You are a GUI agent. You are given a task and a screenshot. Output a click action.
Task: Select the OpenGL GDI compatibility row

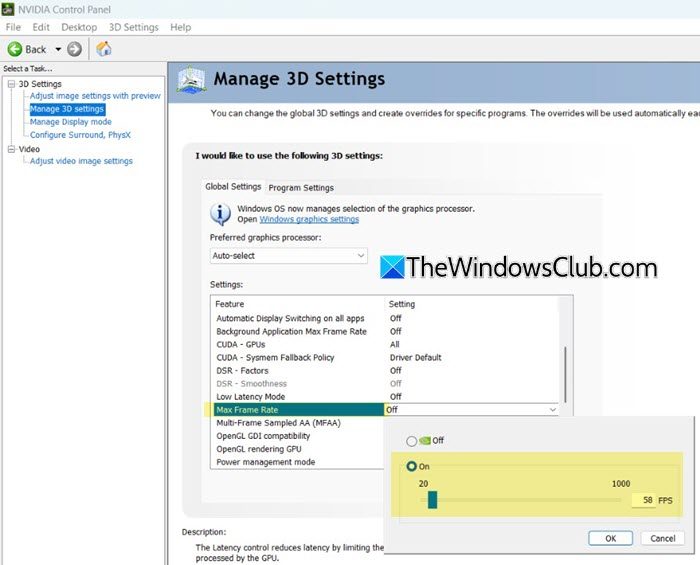coord(298,436)
